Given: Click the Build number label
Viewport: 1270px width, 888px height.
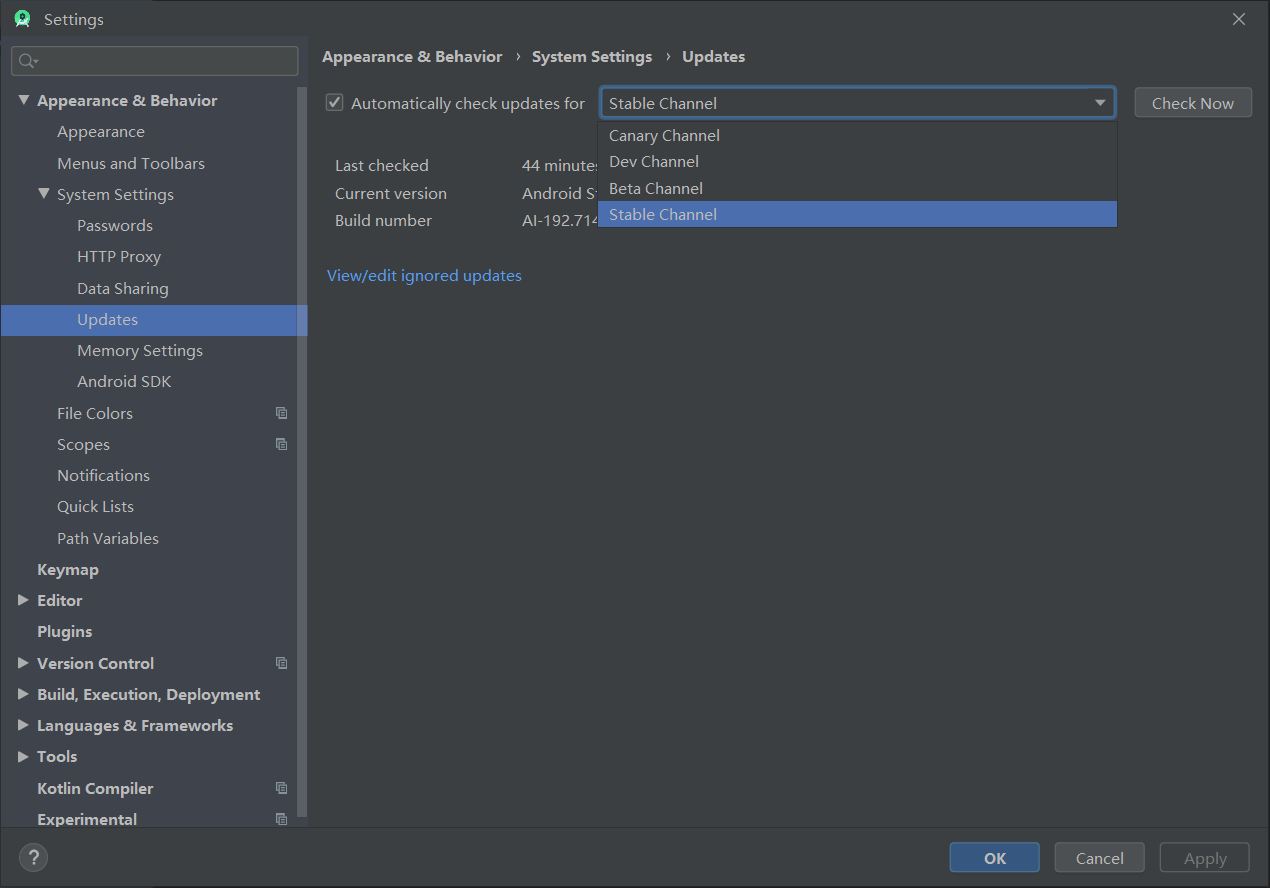Looking at the screenshot, I should coord(384,220).
